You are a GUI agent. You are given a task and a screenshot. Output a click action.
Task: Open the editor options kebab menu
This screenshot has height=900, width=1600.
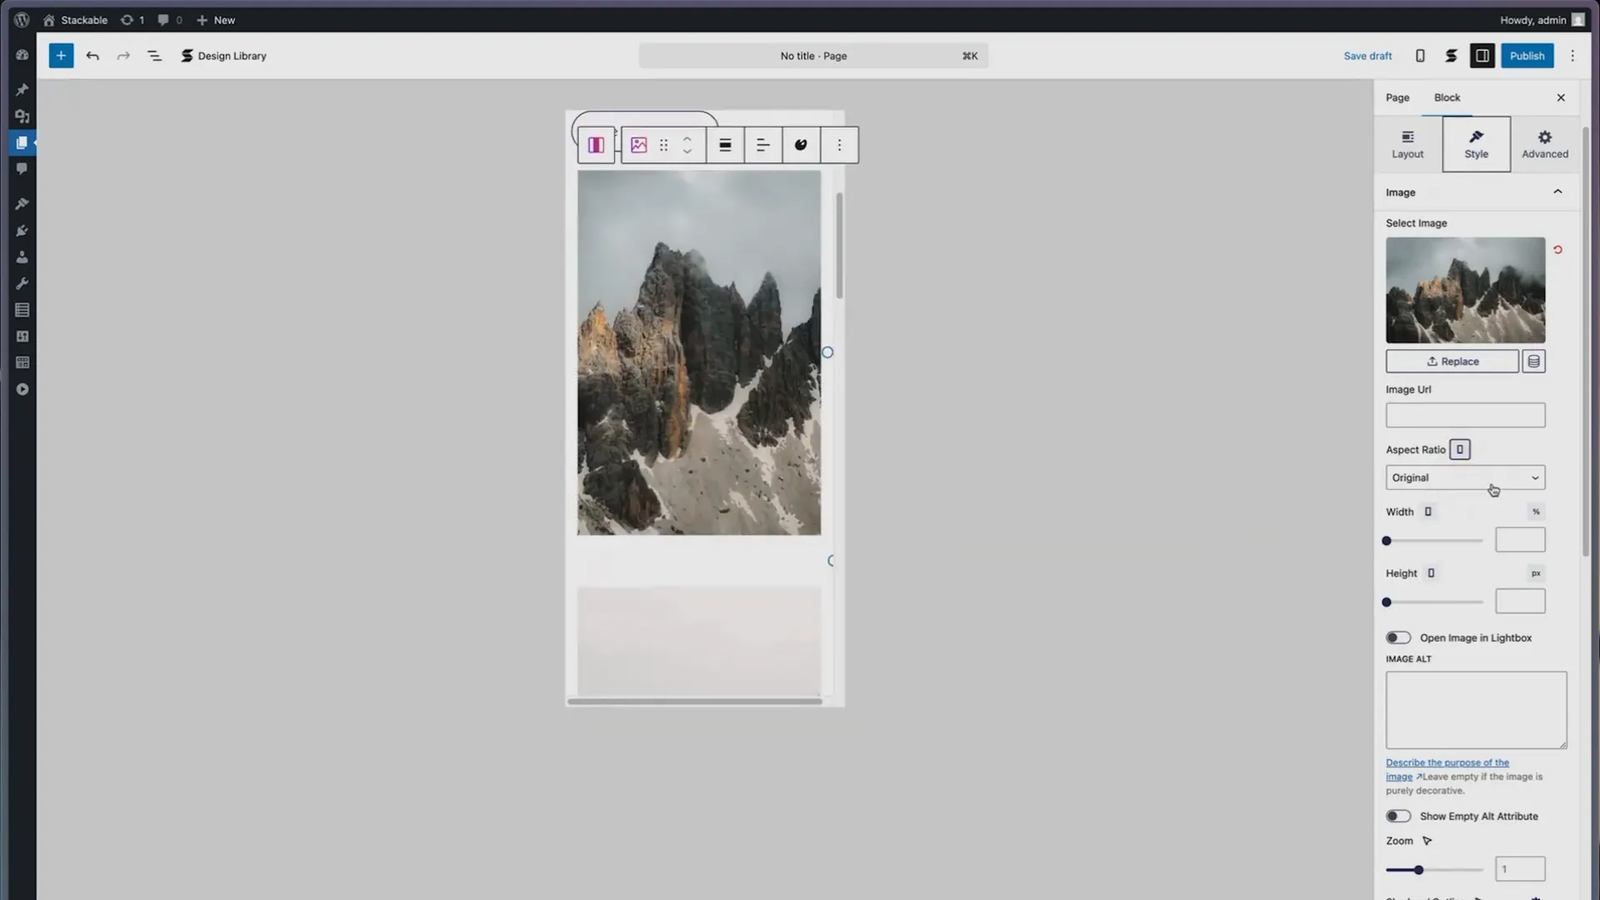[x=1572, y=56]
